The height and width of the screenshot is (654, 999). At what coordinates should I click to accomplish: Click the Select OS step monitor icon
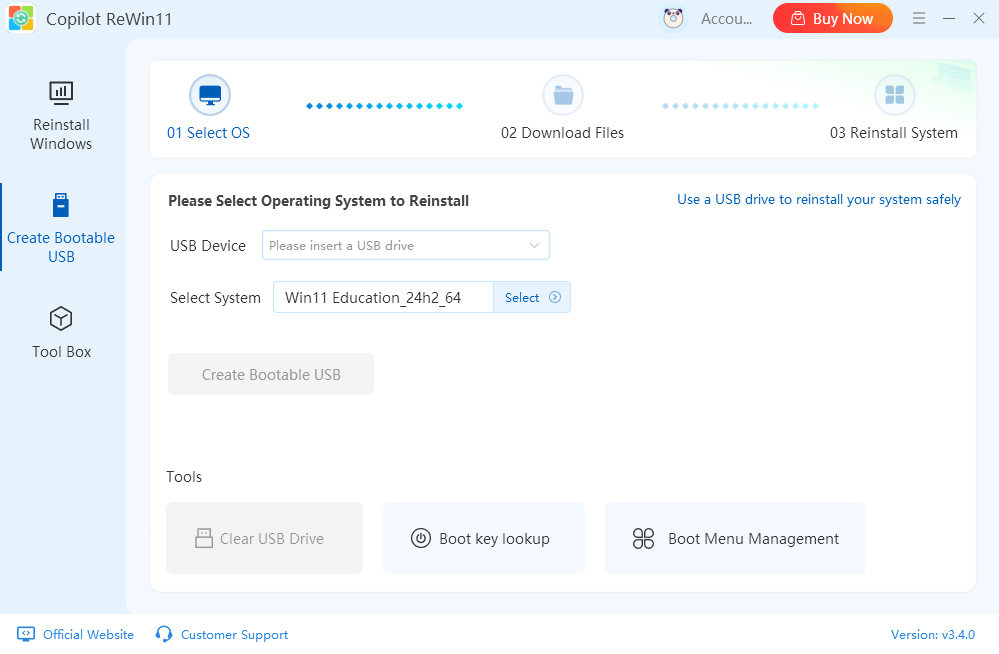(x=210, y=95)
